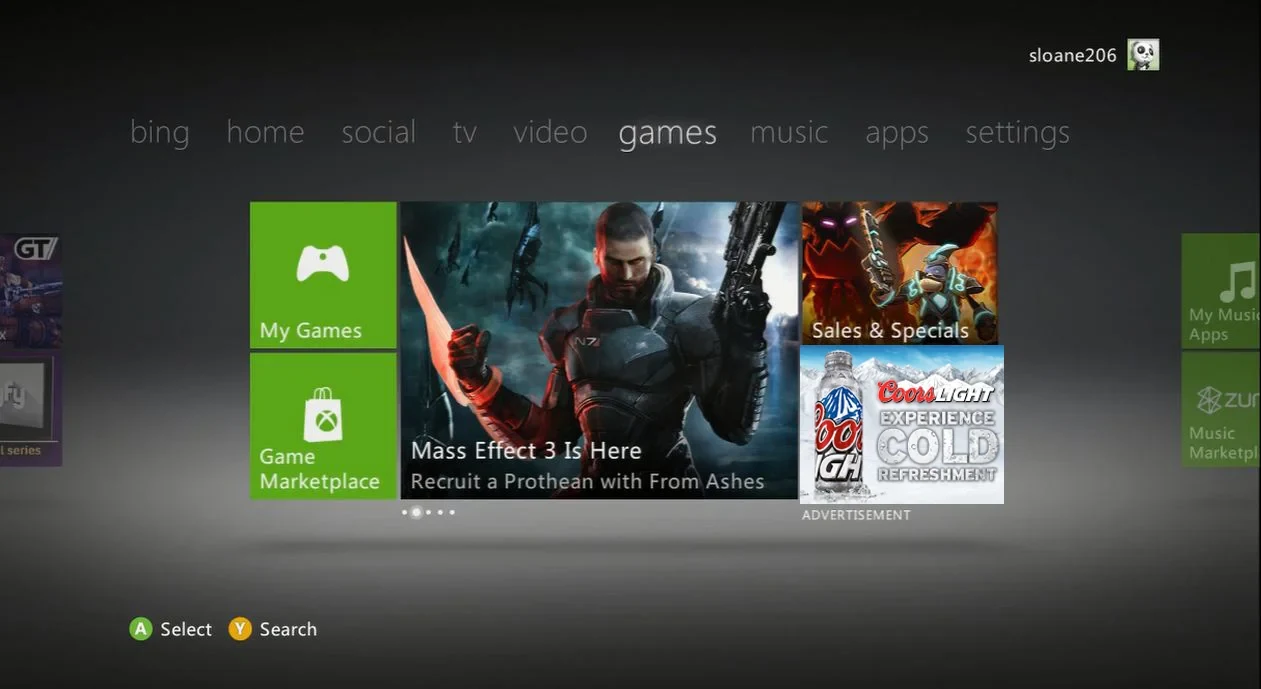This screenshot has width=1261, height=689.
Task: Go to the settings tab
Action: (1017, 133)
